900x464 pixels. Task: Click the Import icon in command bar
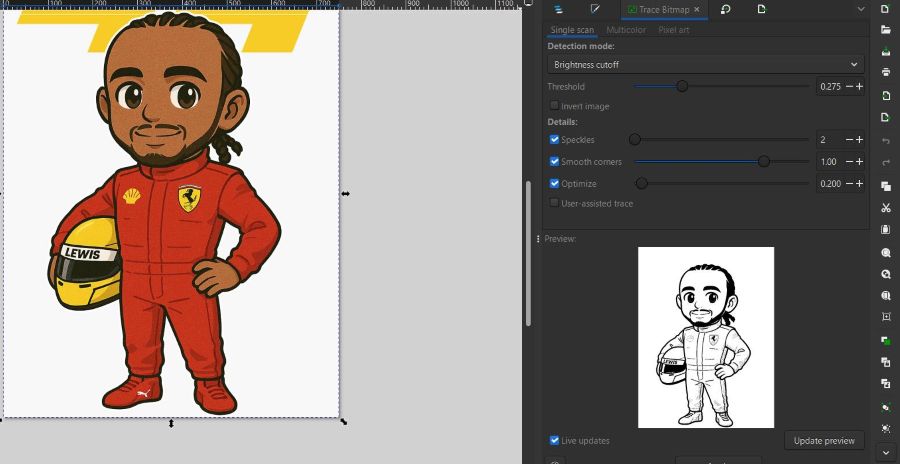[886, 96]
